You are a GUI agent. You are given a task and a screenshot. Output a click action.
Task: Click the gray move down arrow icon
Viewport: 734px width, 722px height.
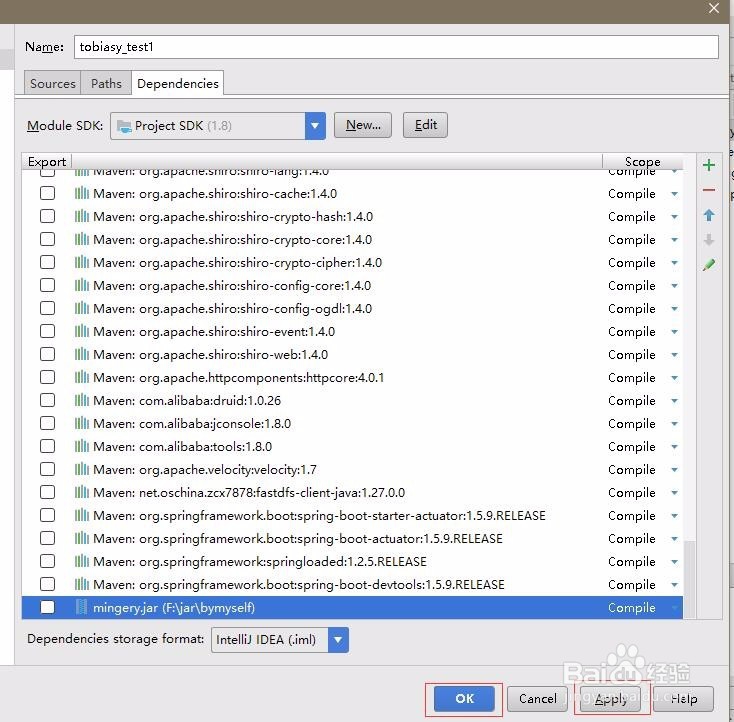click(x=709, y=240)
